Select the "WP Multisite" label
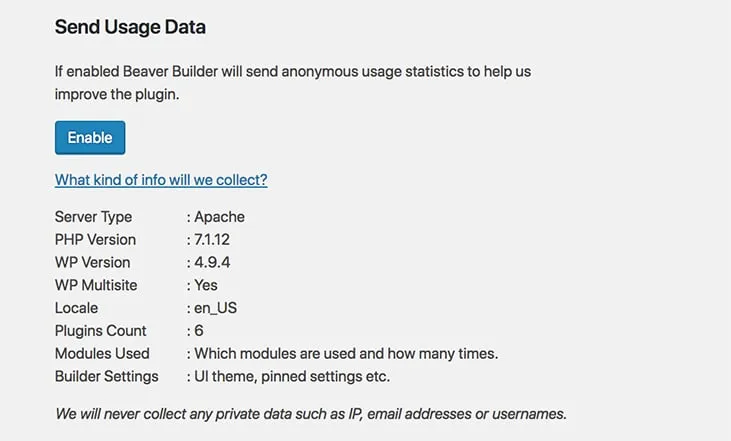The image size is (731, 441). 96,285
